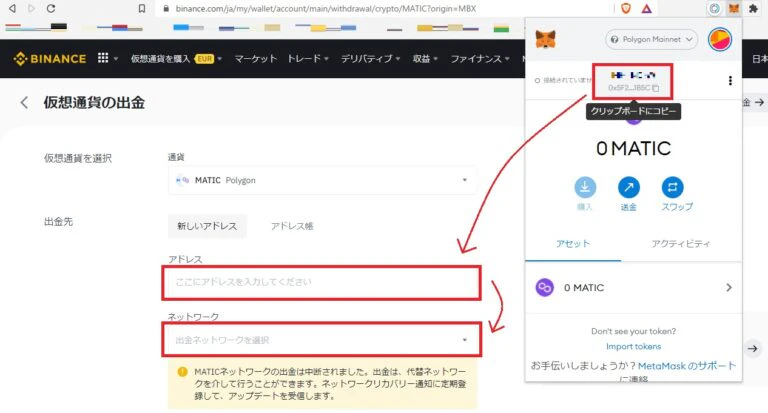The height and width of the screenshot is (413, 768).
Task: Expand the ファイナンス menu
Action: (480, 59)
